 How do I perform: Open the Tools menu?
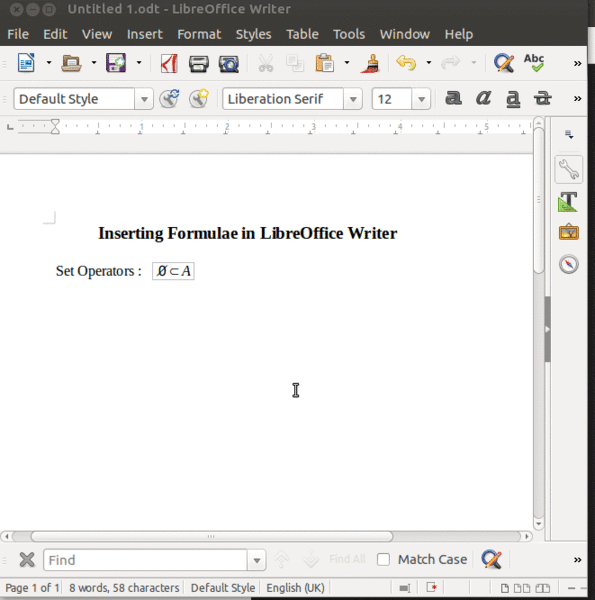[x=349, y=34]
